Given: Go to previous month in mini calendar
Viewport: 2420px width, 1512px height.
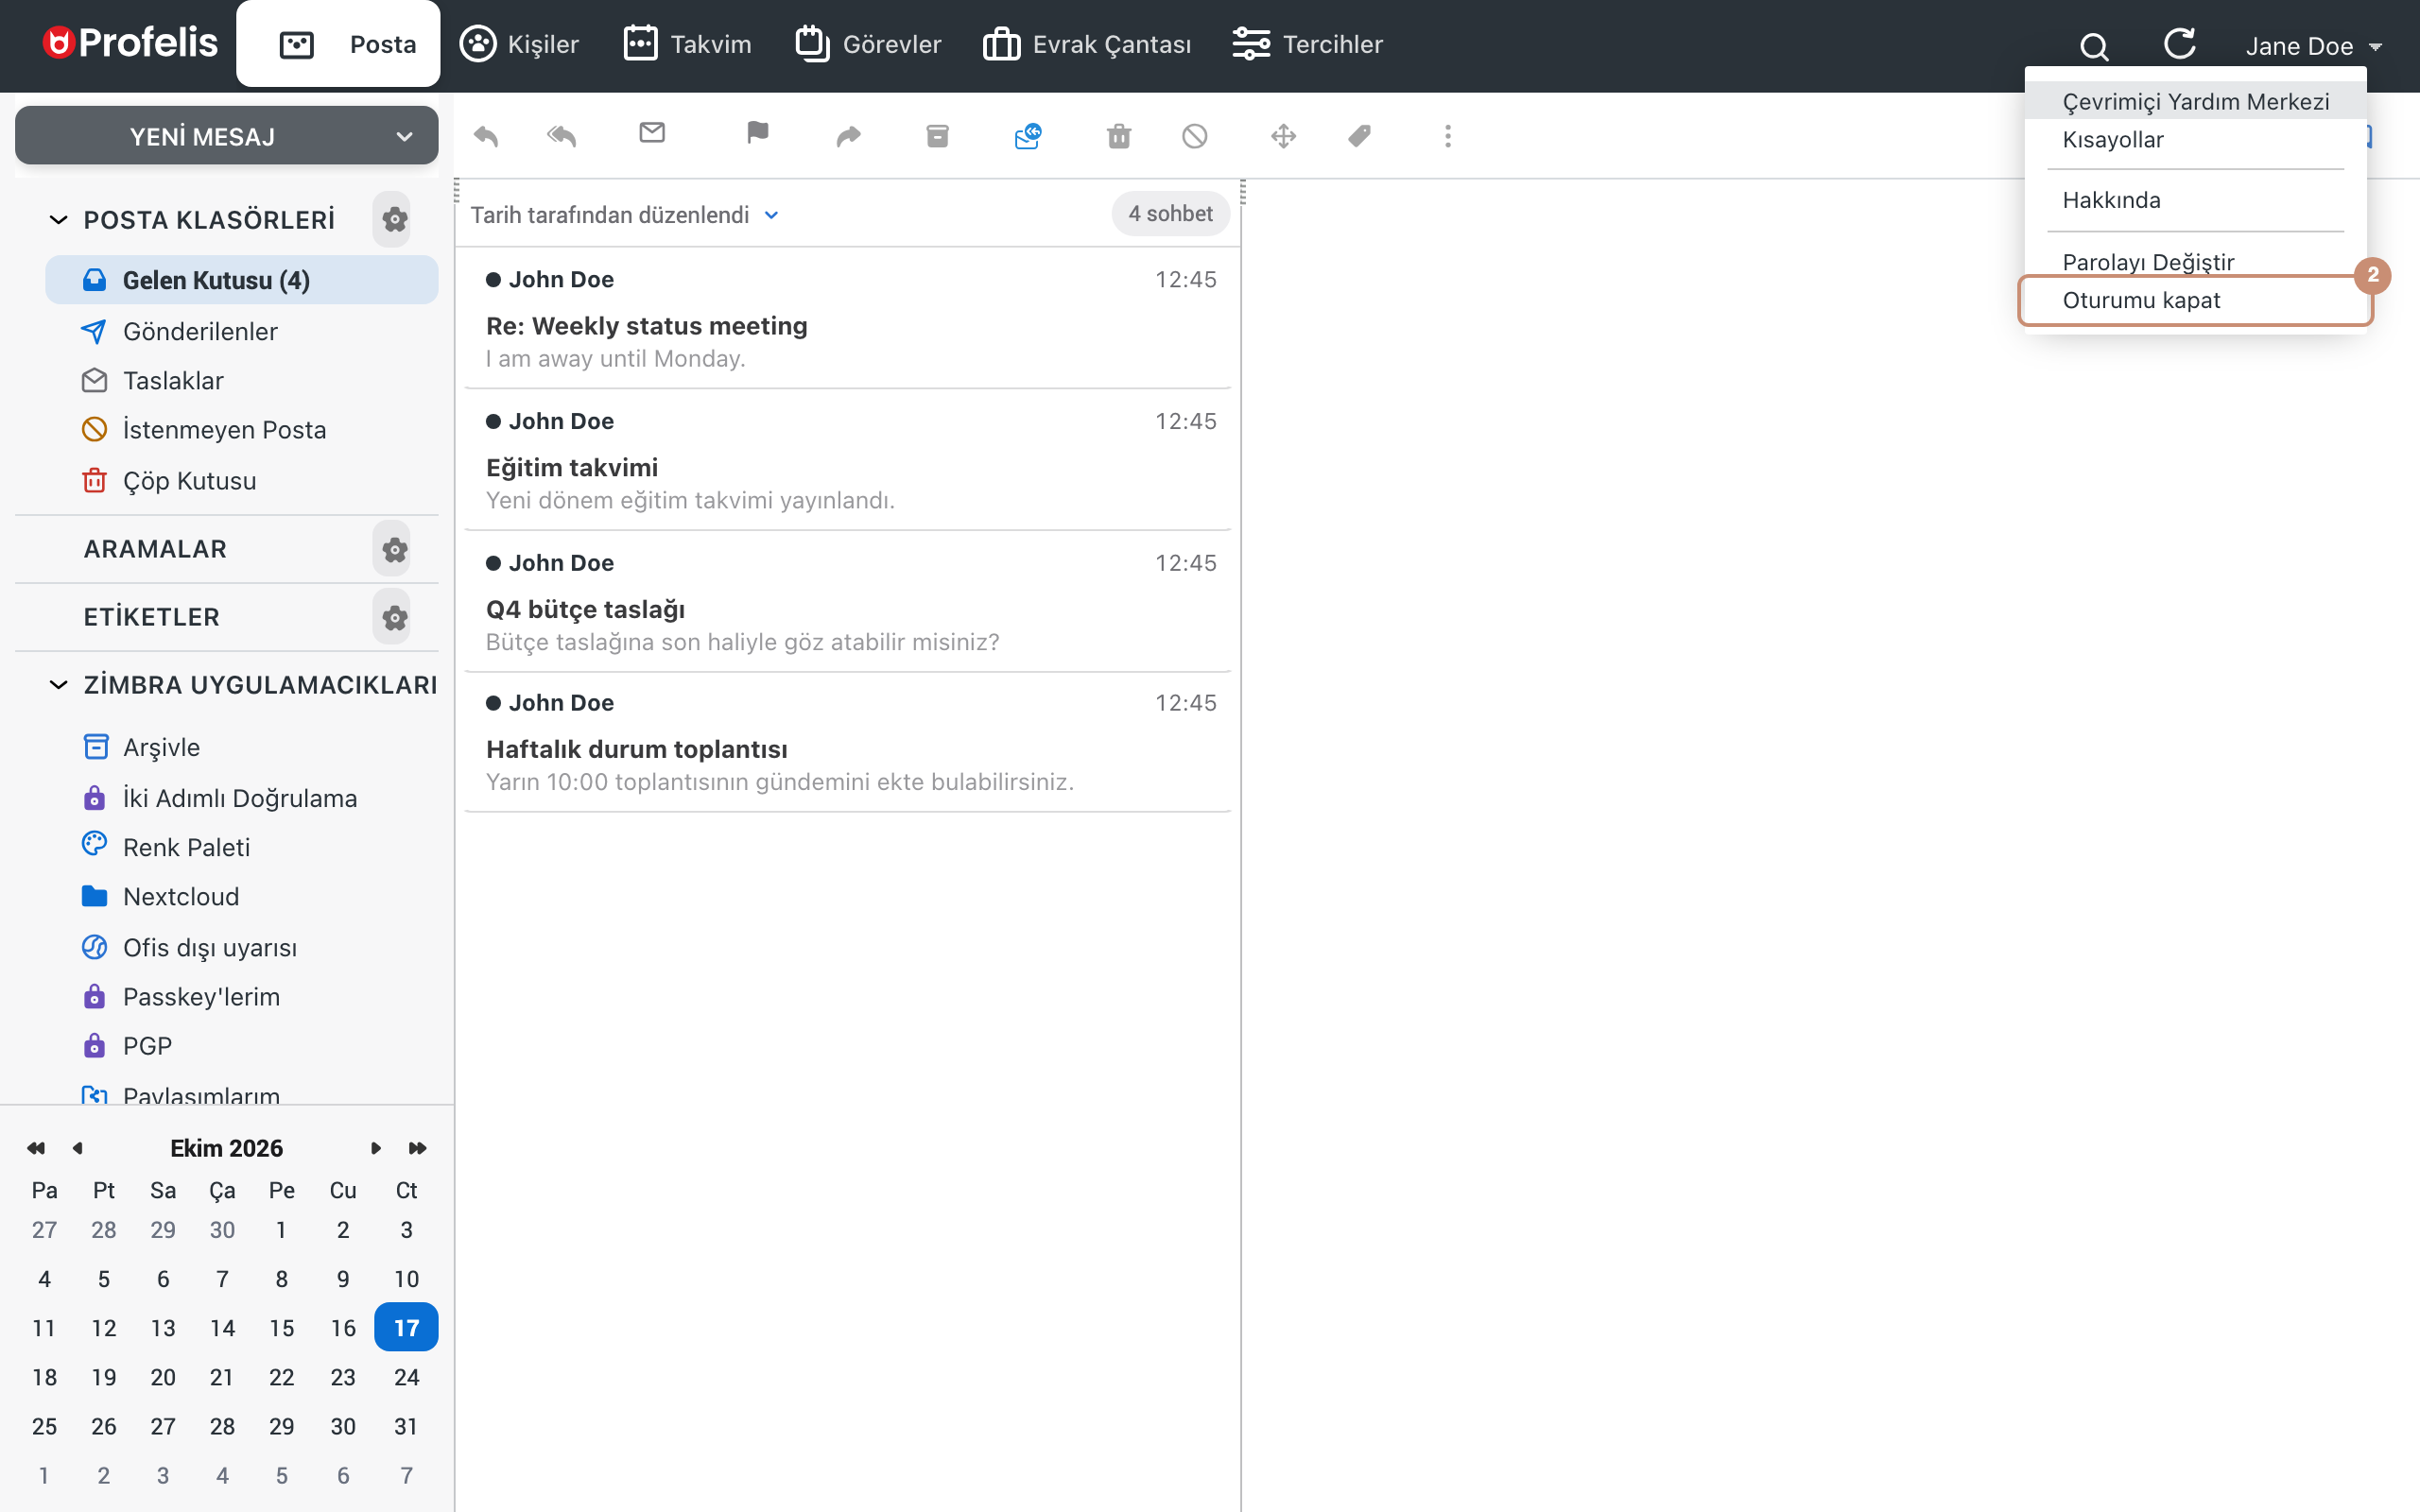Looking at the screenshot, I should tap(77, 1148).
